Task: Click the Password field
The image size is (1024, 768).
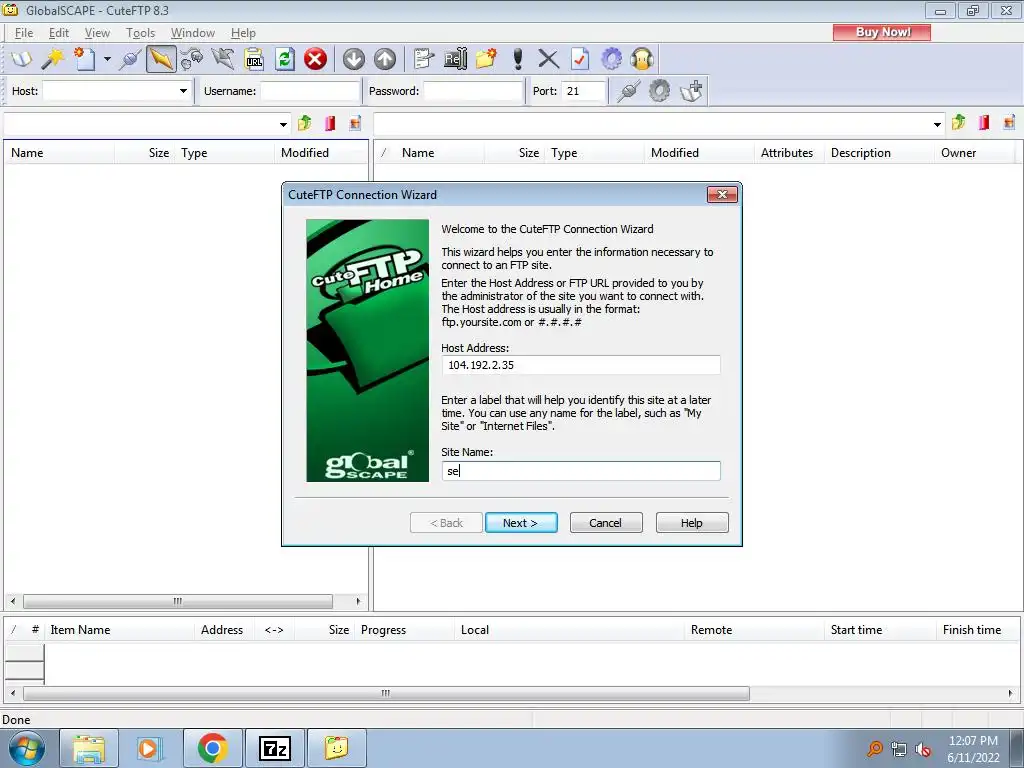Action: click(473, 91)
